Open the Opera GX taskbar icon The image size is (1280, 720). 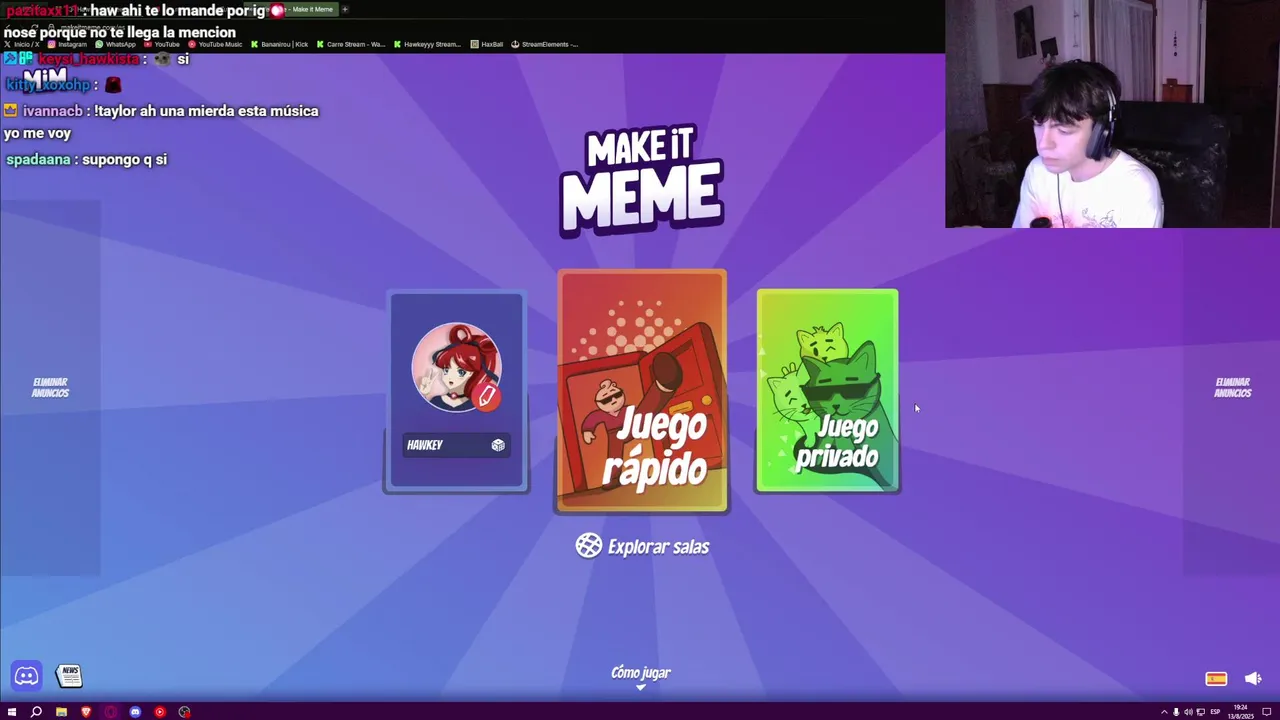tap(110, 712)
